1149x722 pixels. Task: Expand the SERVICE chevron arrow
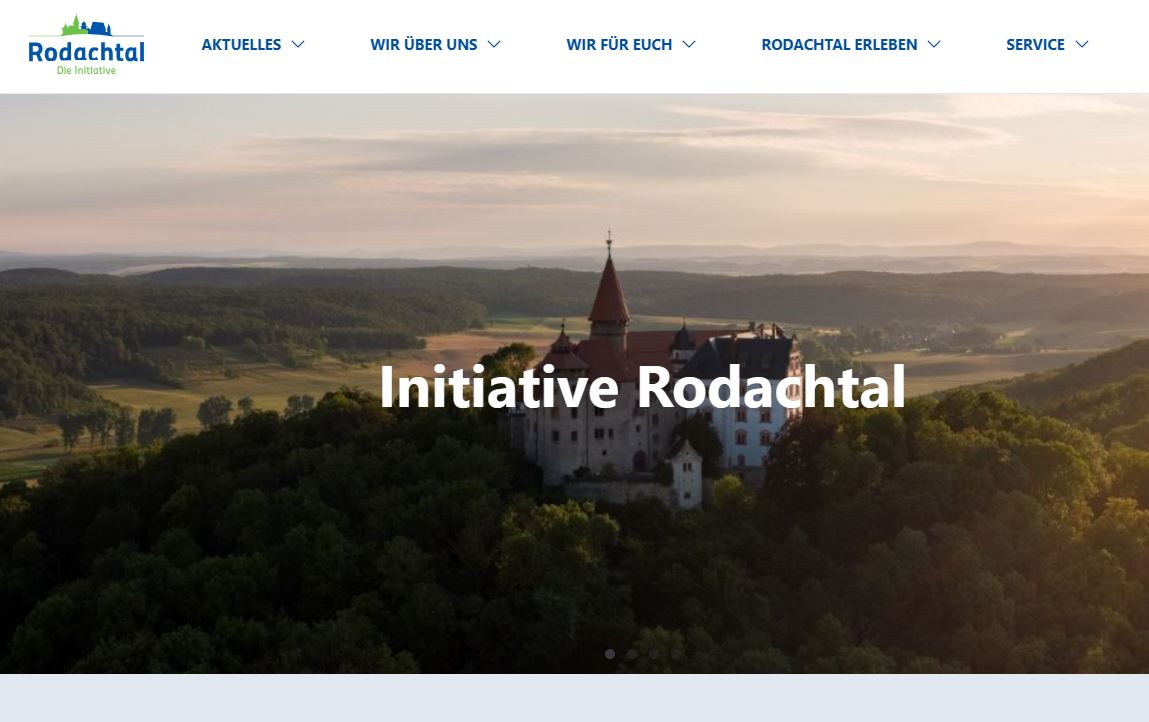tap(1082, 45)
